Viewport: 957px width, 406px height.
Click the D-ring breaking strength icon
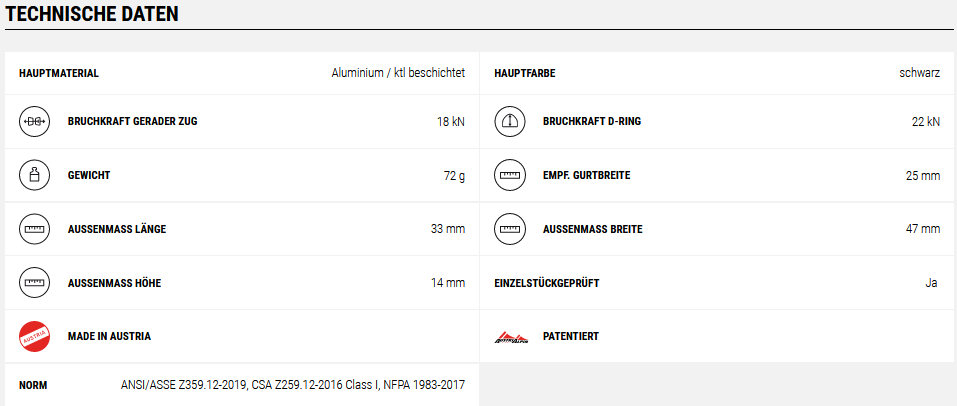coord(509,121)
